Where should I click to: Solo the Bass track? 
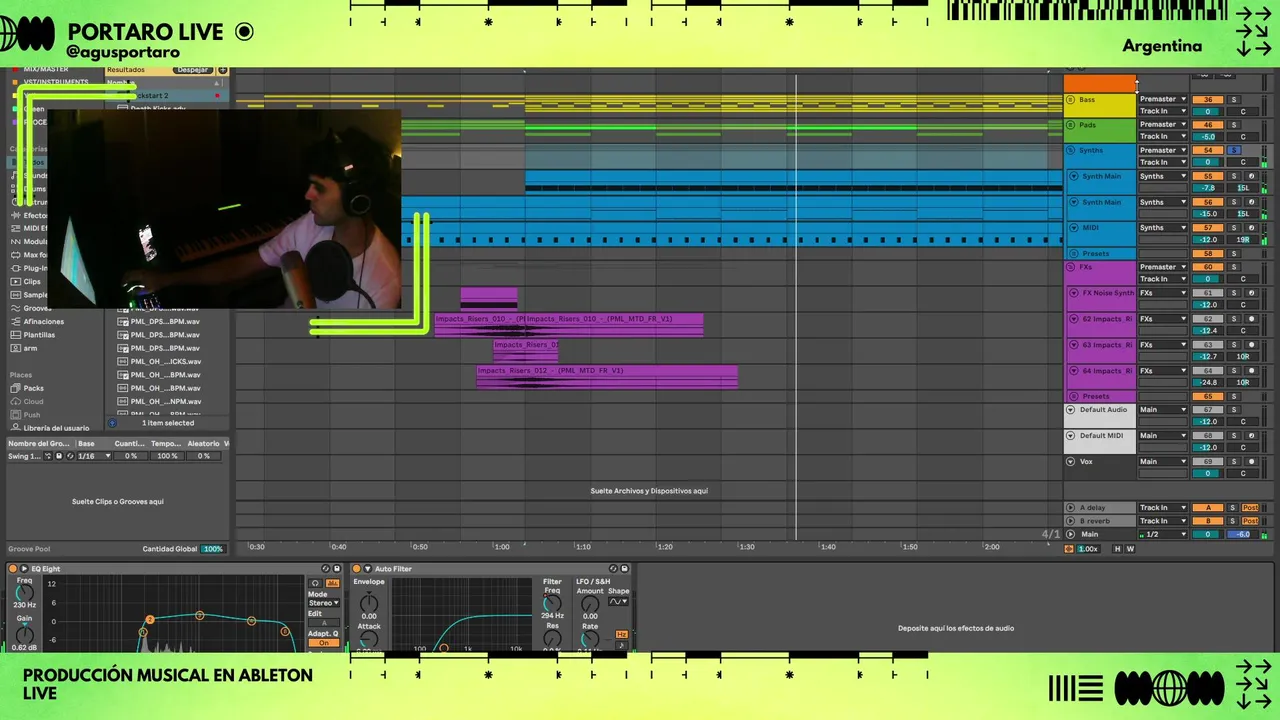click(x=1234, y=100)
